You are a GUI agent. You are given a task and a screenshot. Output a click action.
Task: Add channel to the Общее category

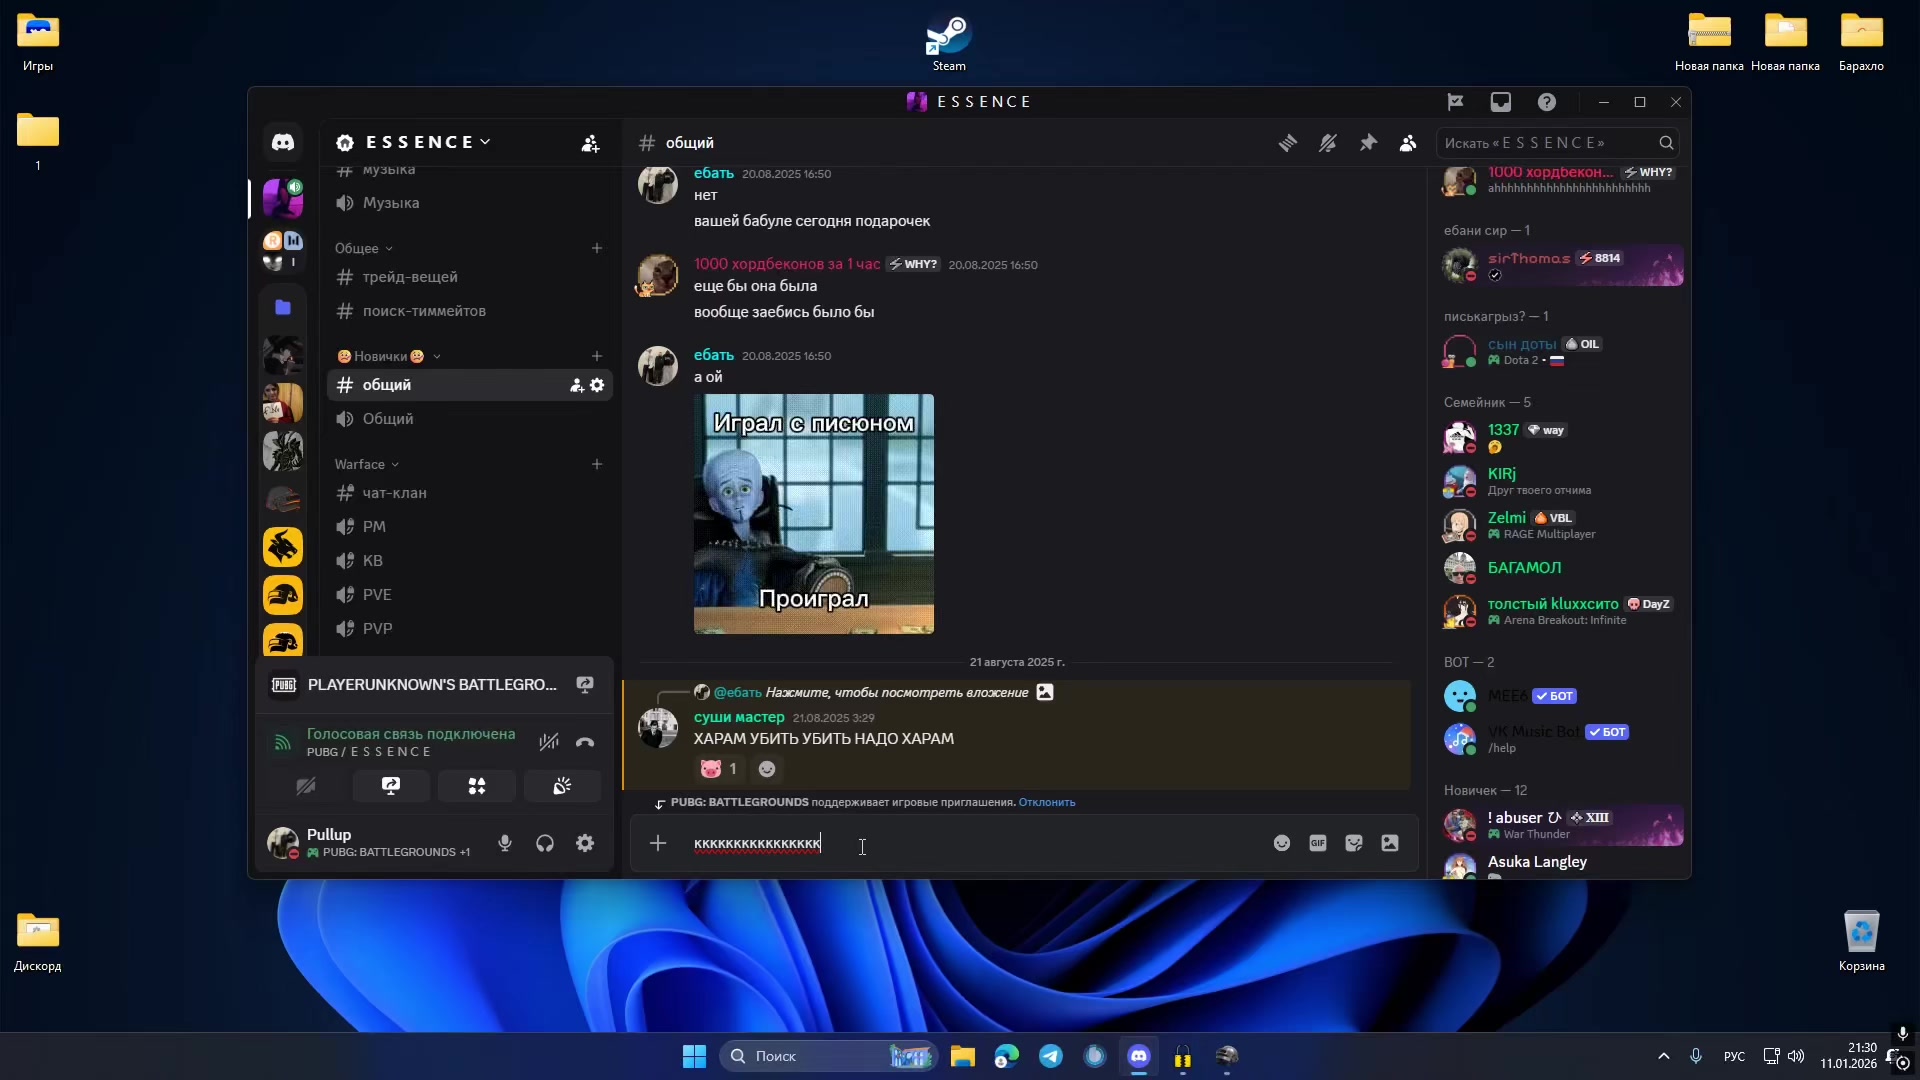tap(597, 248)
